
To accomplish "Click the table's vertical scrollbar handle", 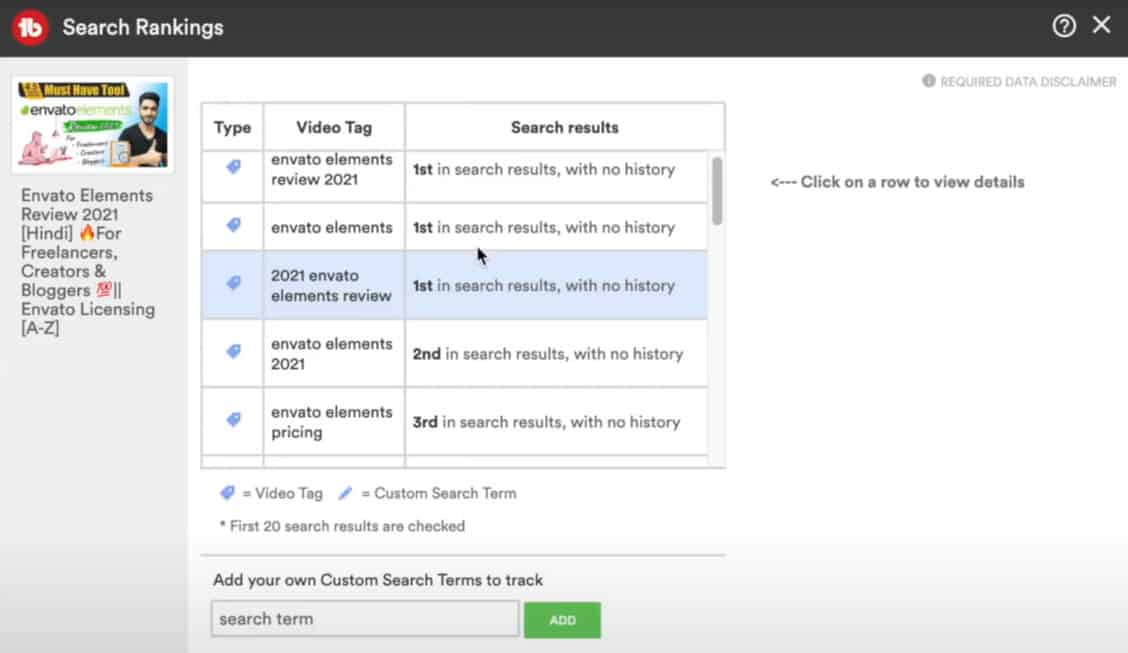I will 716,190.
